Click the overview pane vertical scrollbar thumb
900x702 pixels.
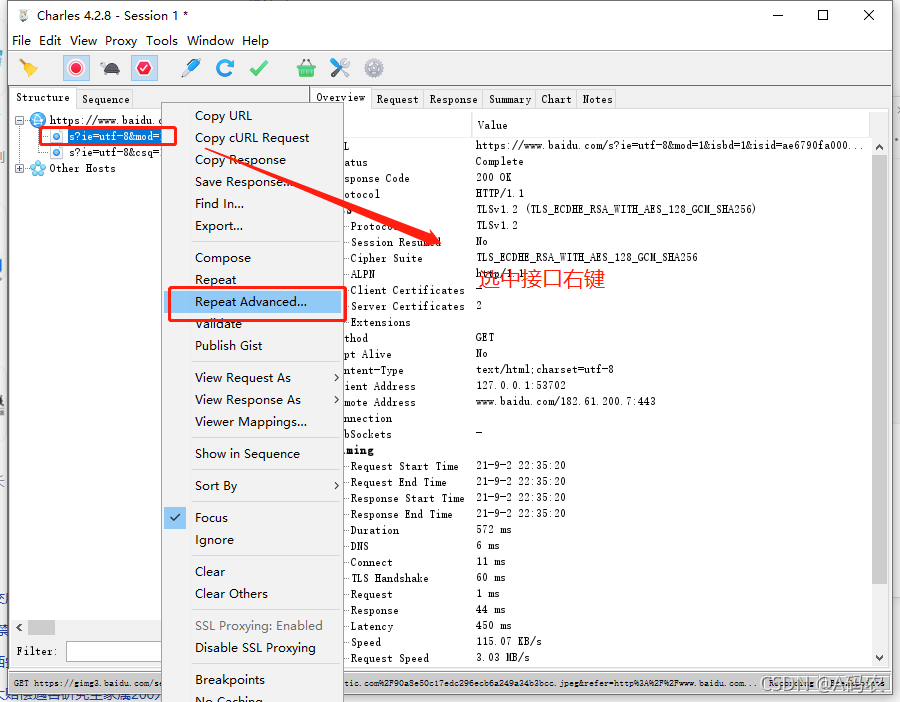coord(879,369)
